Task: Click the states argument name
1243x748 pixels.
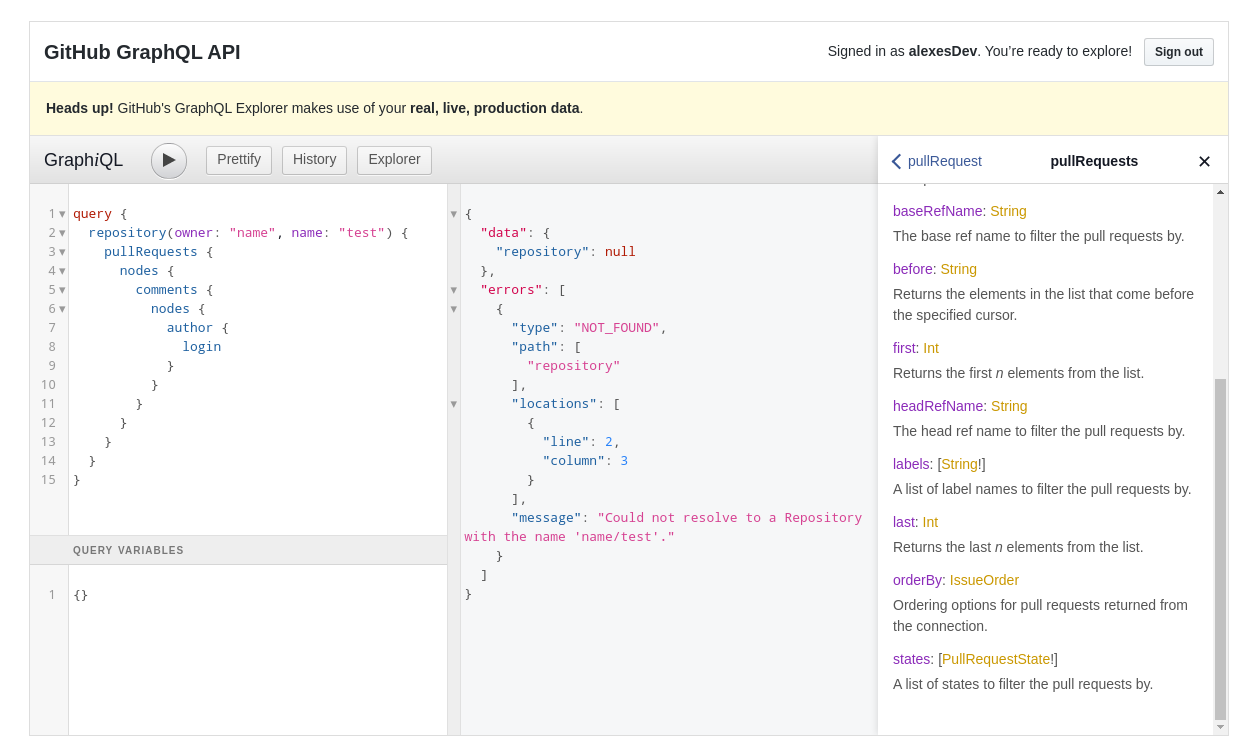Action: 911,659
